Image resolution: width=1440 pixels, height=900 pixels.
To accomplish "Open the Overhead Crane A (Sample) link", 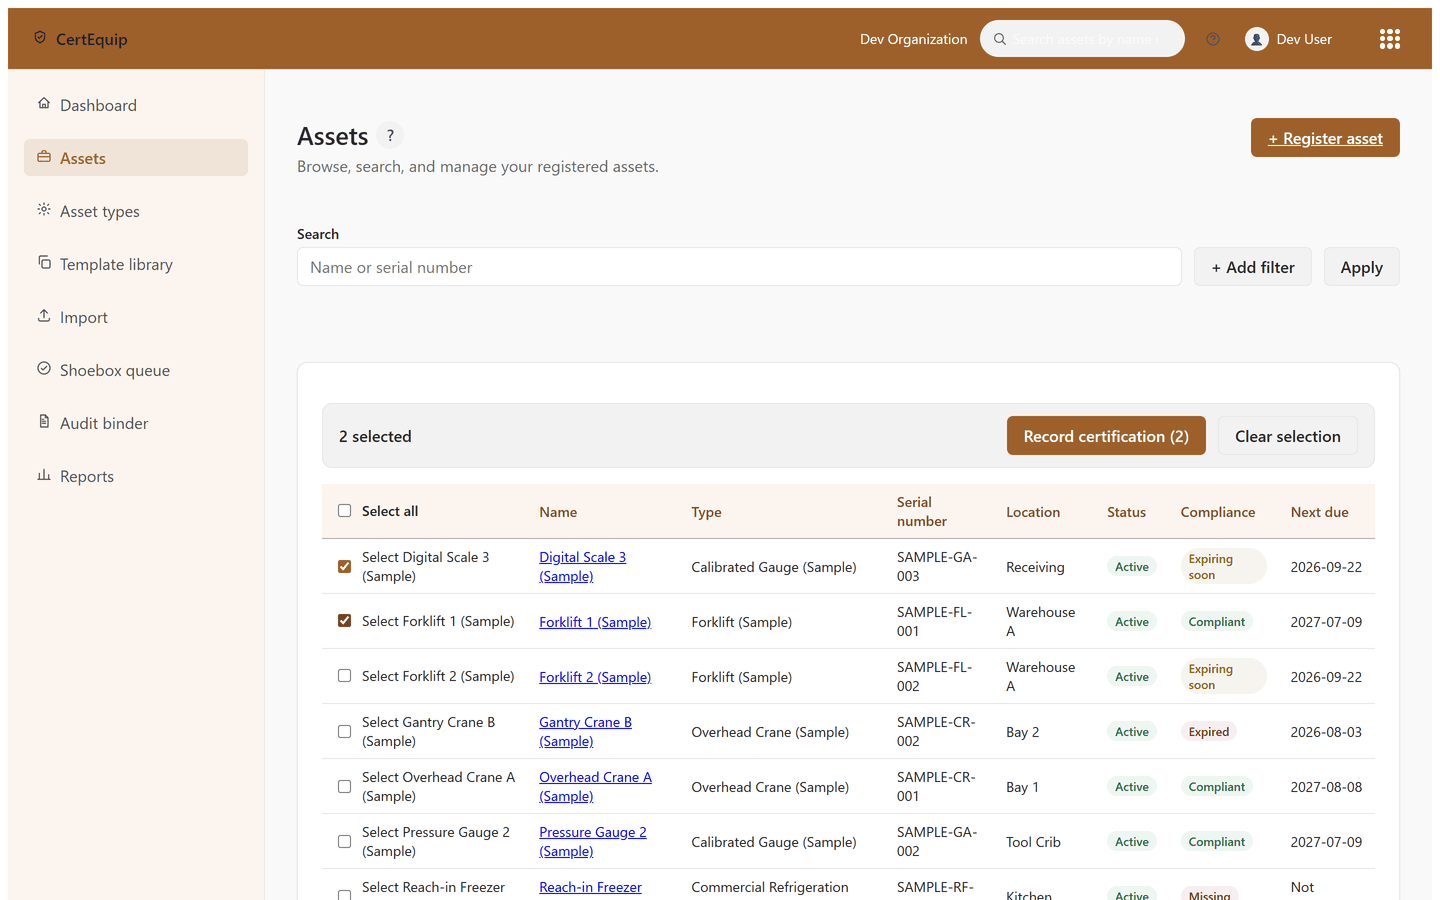I will [595, 787].
